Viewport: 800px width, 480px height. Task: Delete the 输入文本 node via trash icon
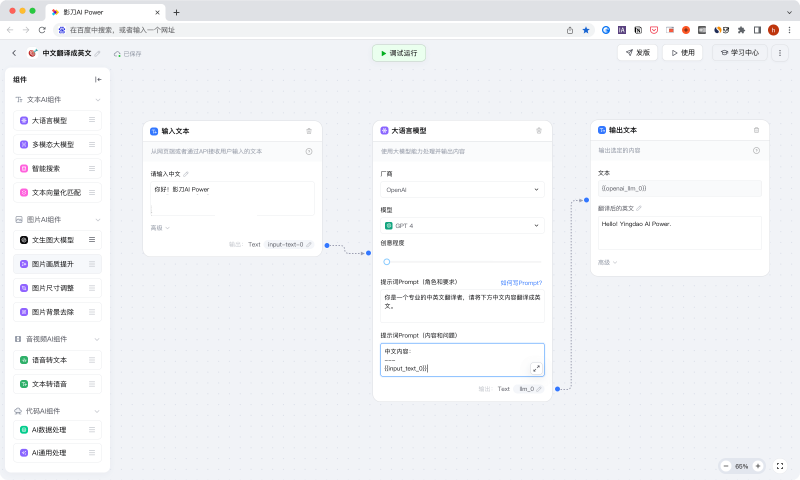pos(309,131)
